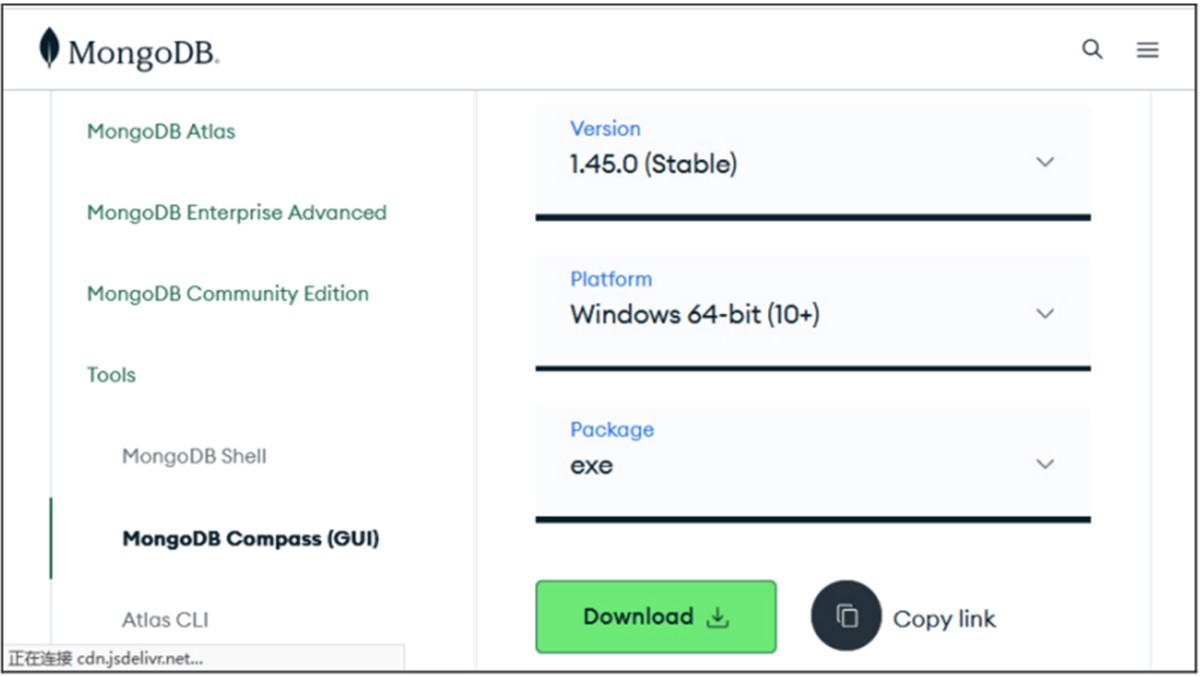Click the MongoDB wordmark
The height and width of the screenshot is (676, 1200).
tap(143, 52)
